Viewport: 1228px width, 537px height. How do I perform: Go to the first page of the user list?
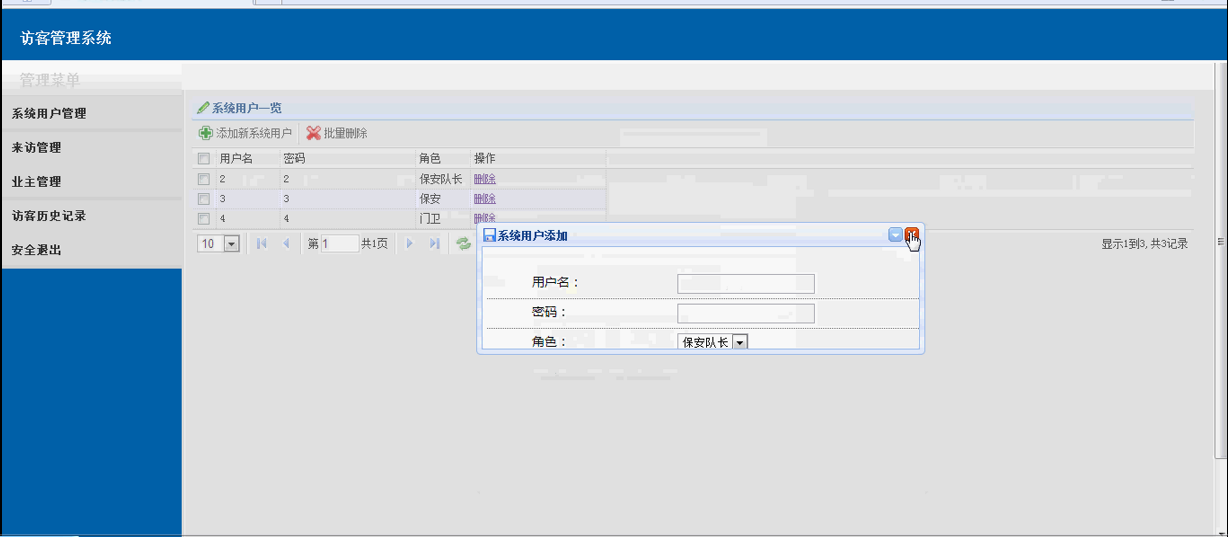(x=262, y=243)
